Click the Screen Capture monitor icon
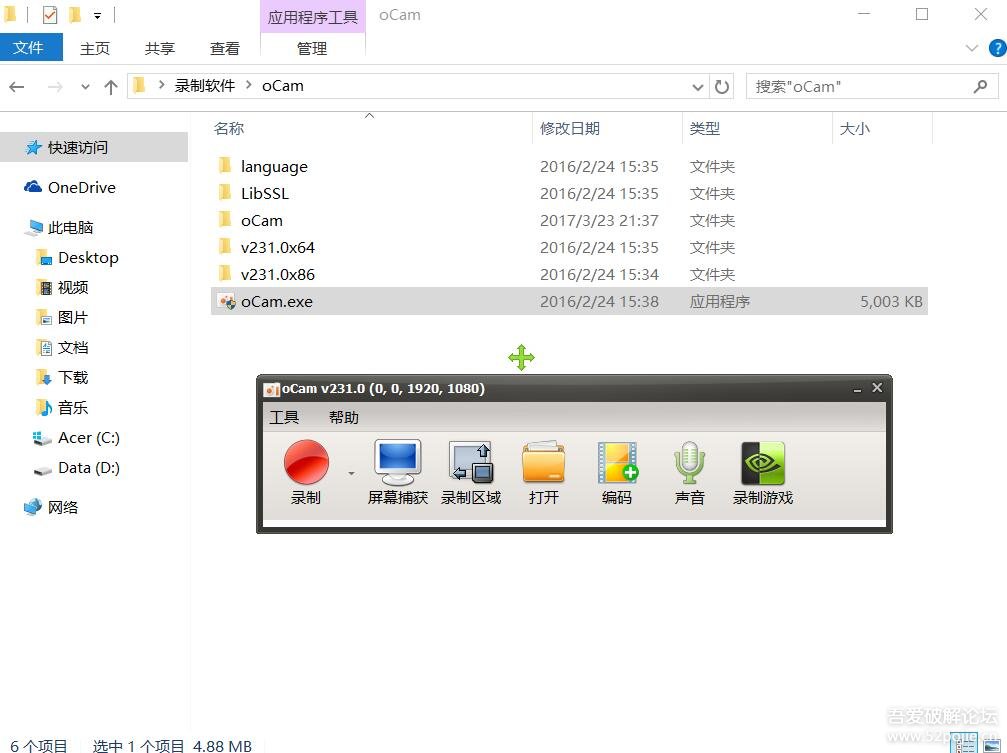The image size is (1007, 753). pyautogui.click(x=397, y=465)
